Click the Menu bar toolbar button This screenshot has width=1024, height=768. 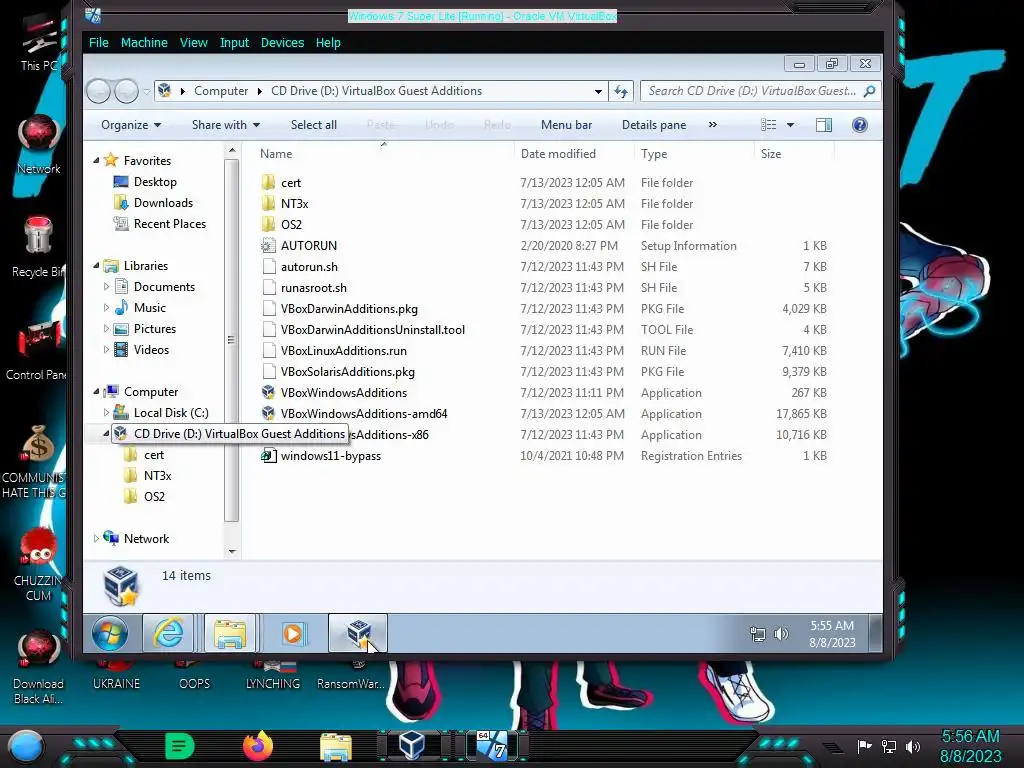[566, 125]
